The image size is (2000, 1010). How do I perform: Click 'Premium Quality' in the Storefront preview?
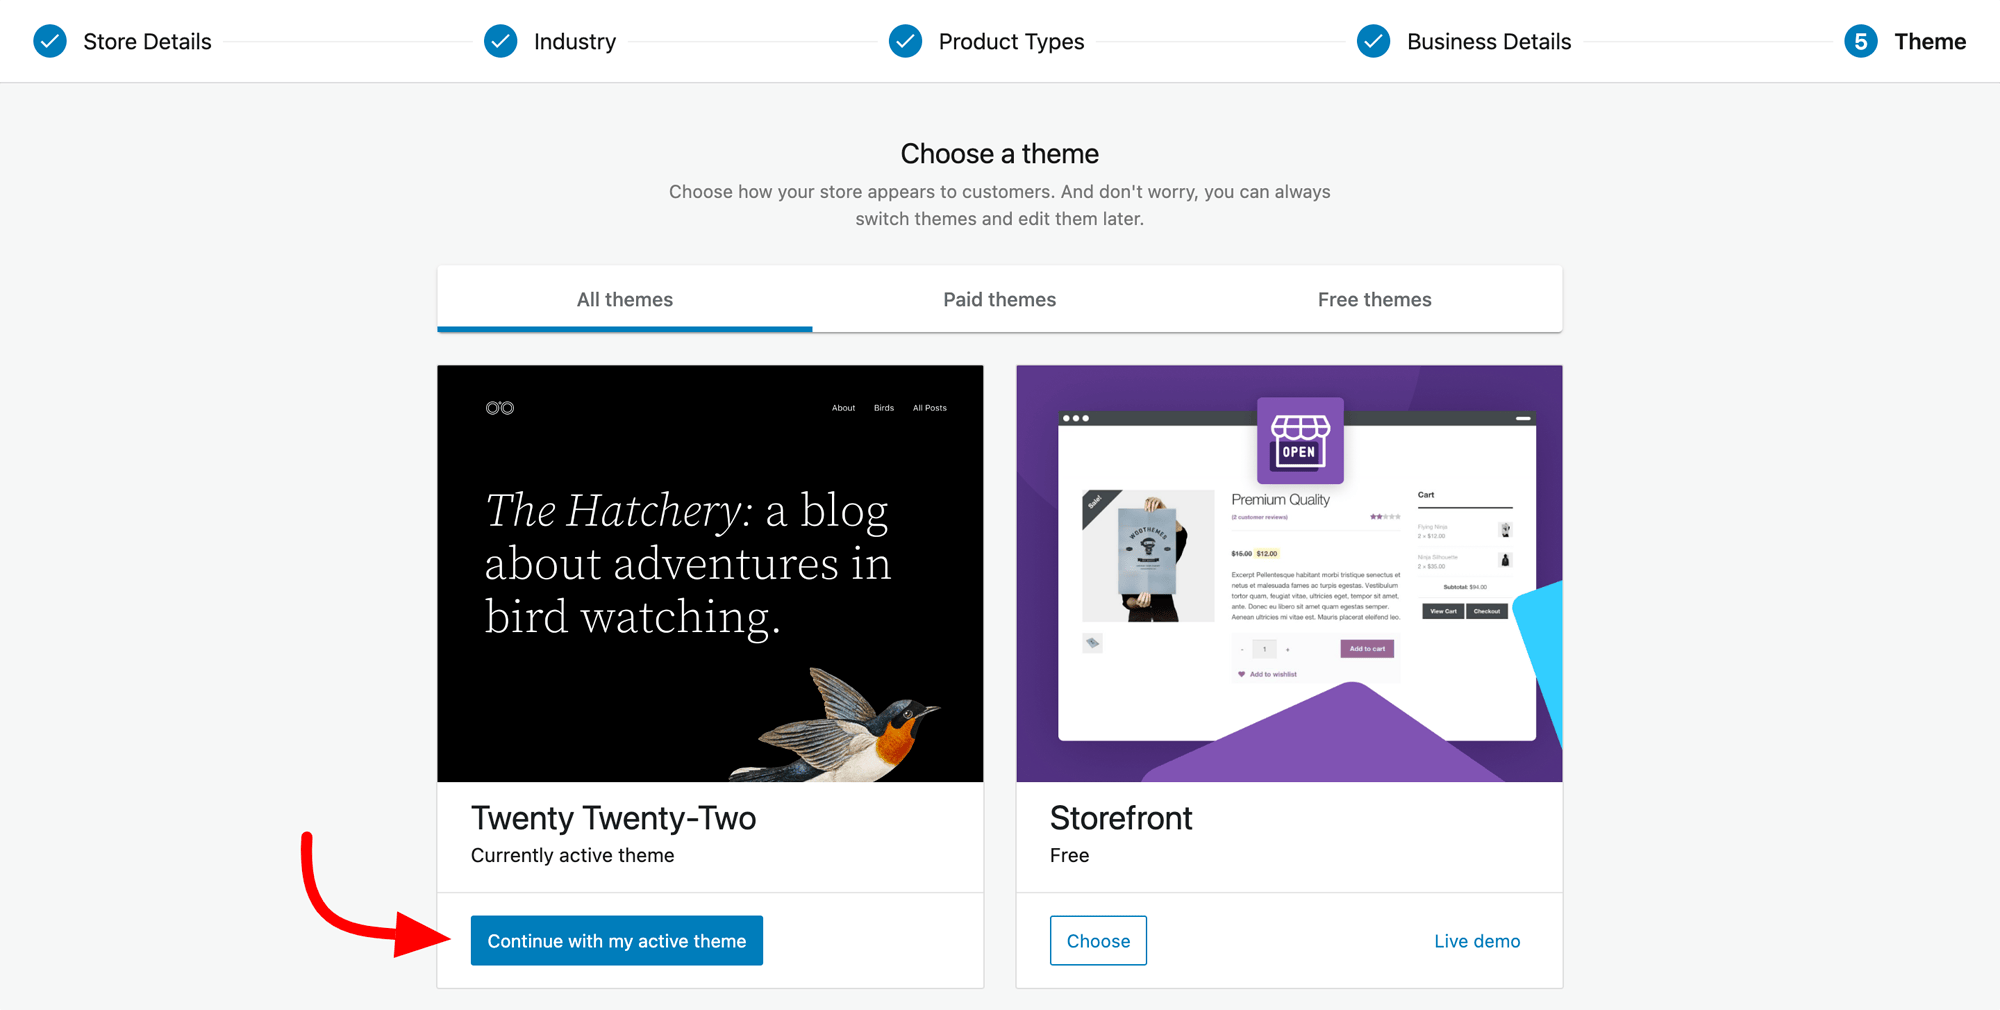pos(1280,499)
